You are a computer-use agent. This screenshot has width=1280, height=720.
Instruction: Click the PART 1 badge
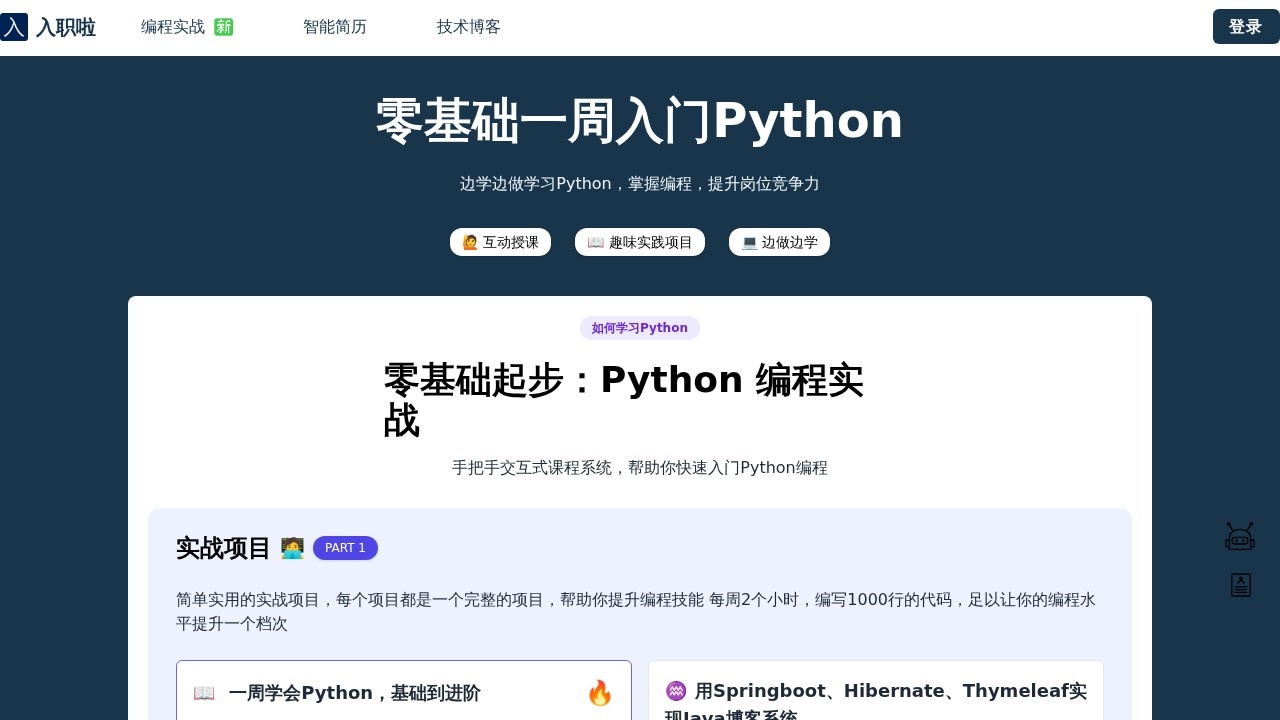tap(345, 548)
